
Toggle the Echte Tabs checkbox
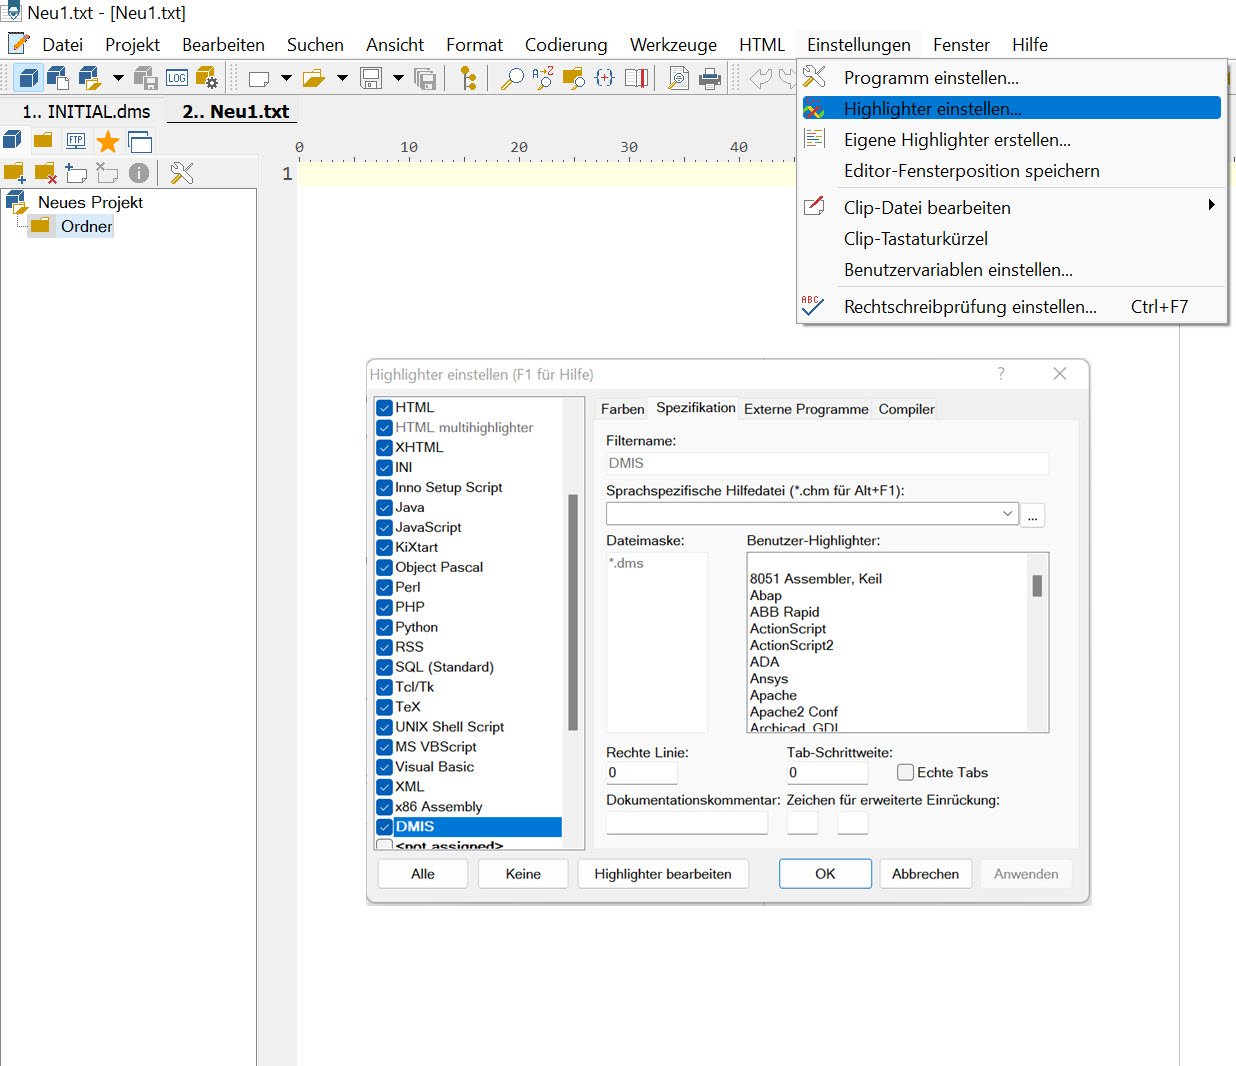[905, 772]
